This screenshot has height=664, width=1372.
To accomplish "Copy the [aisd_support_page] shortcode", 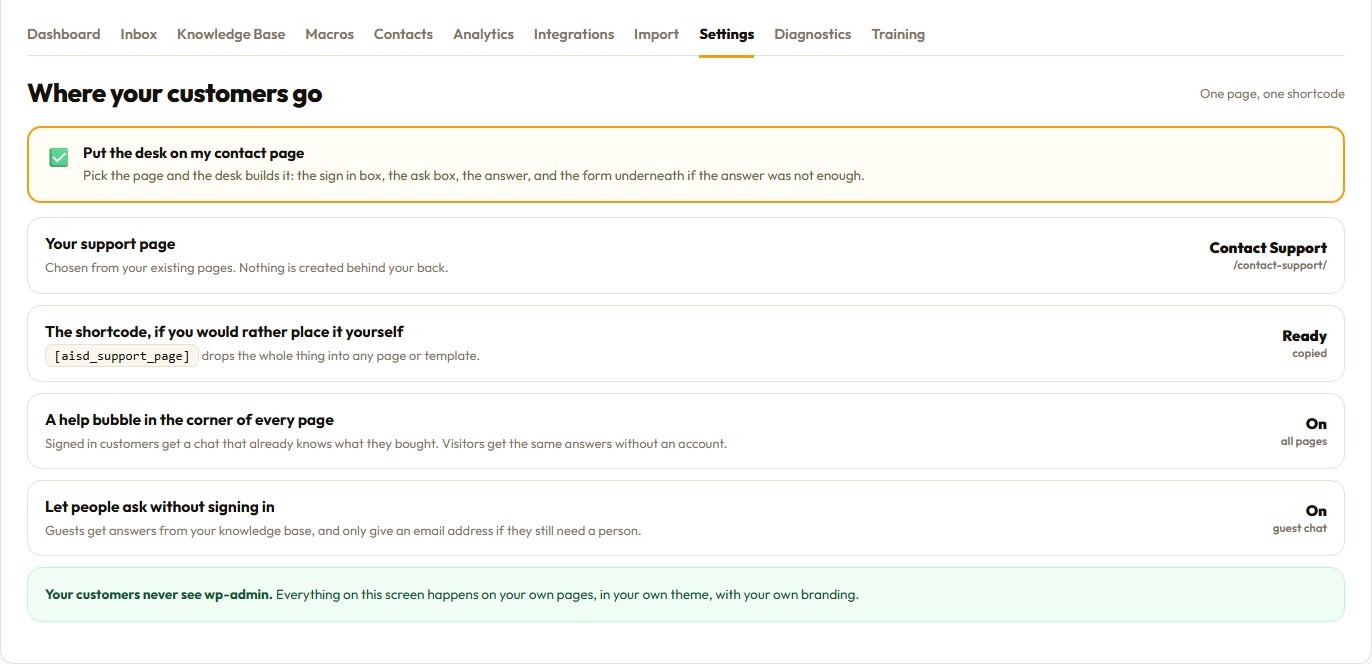I will (122, 356).
